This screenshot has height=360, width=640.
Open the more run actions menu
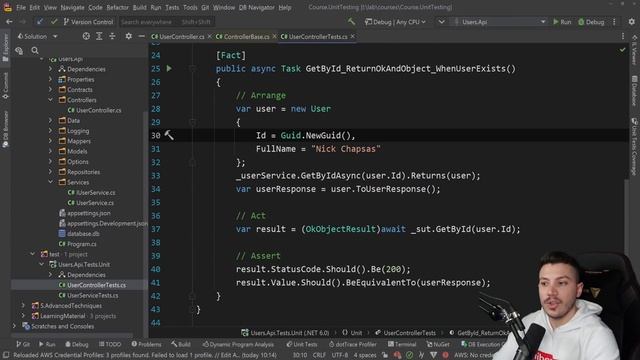(x=614, y=22)
